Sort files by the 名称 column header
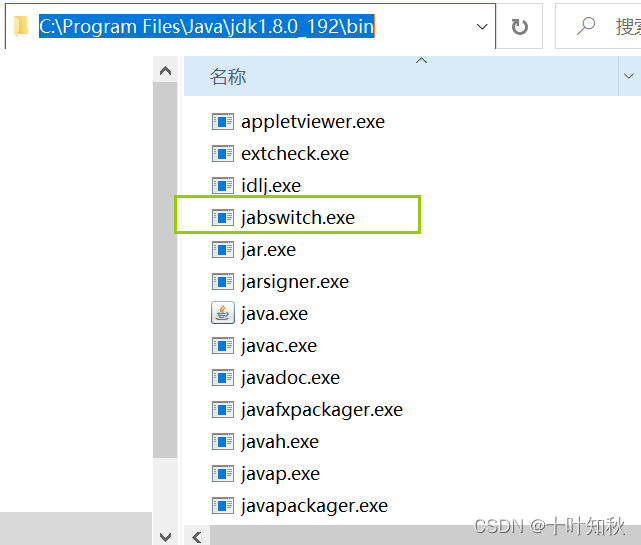641x545 pixels. click(401, 76)
